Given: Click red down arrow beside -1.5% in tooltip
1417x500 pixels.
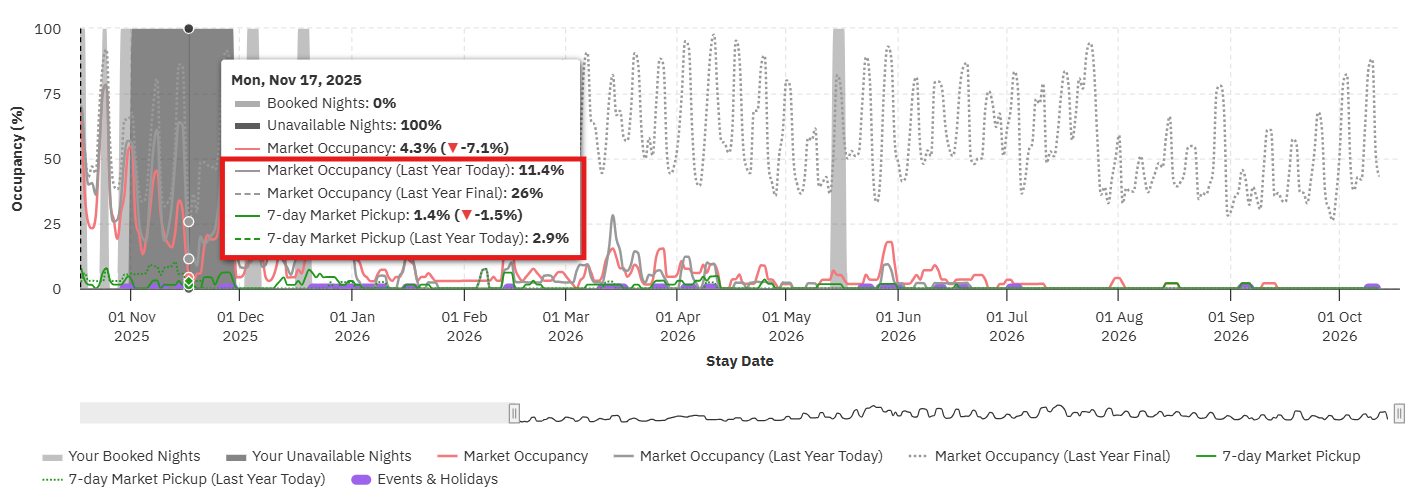Looking at the screenshot, I should [466, 215].
